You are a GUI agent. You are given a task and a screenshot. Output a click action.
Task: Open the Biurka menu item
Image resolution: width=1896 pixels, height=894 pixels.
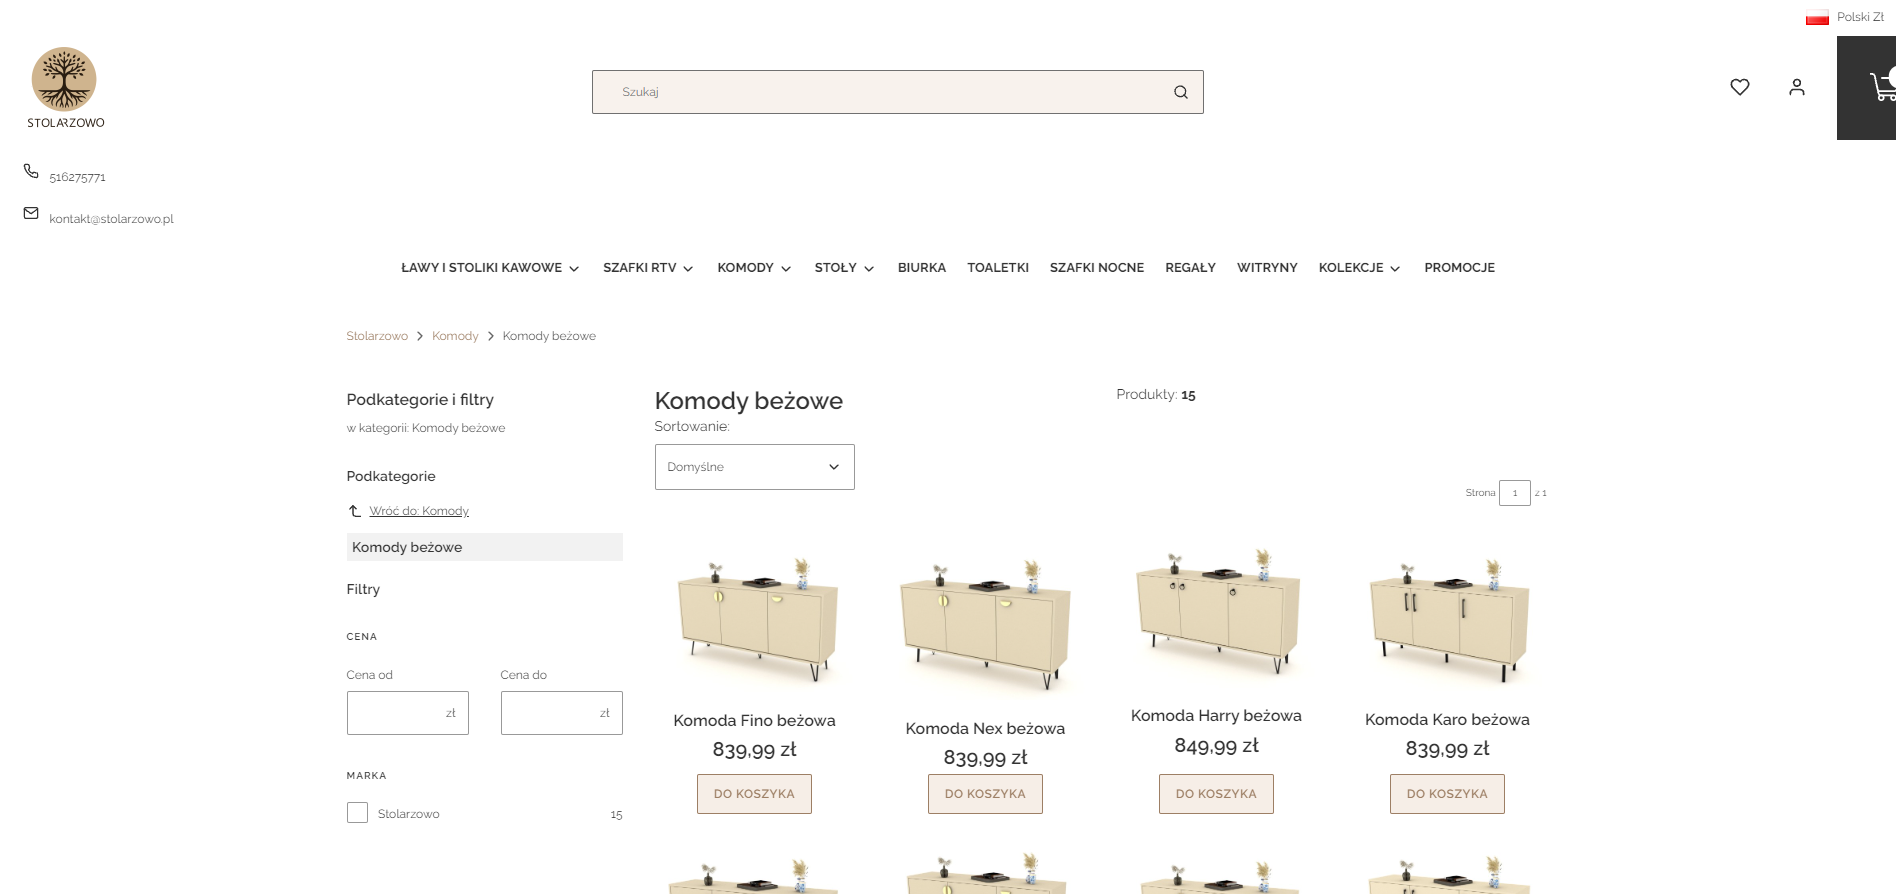click(921, 268)
